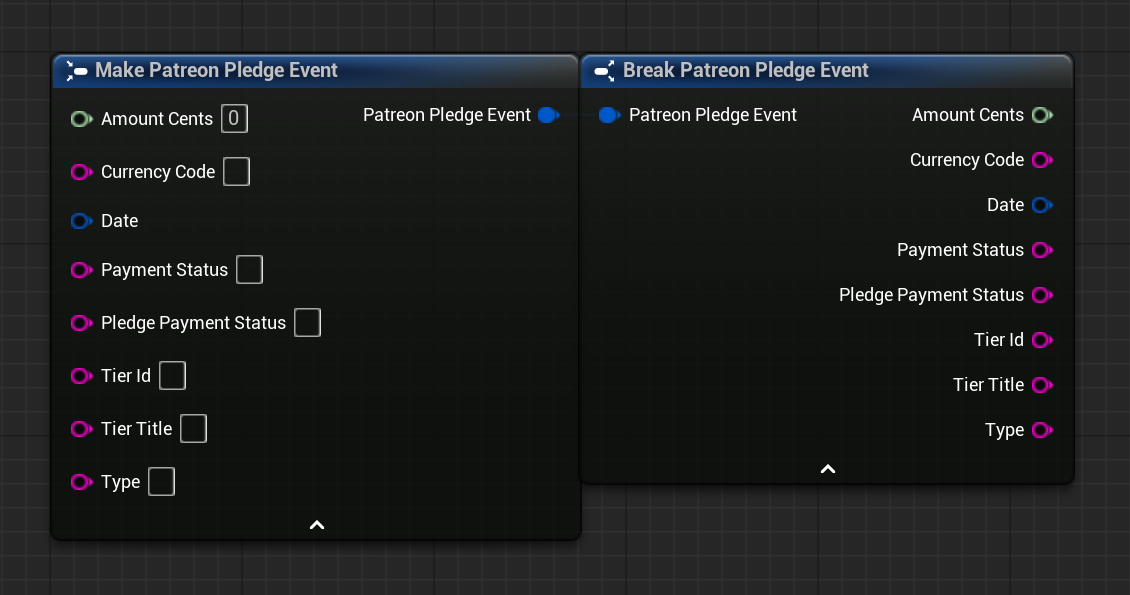The height and width of the screenshot is (595, 1130).
Task: Click the Patreon Pledge Event output pin
Action: (x=548, y=115)
